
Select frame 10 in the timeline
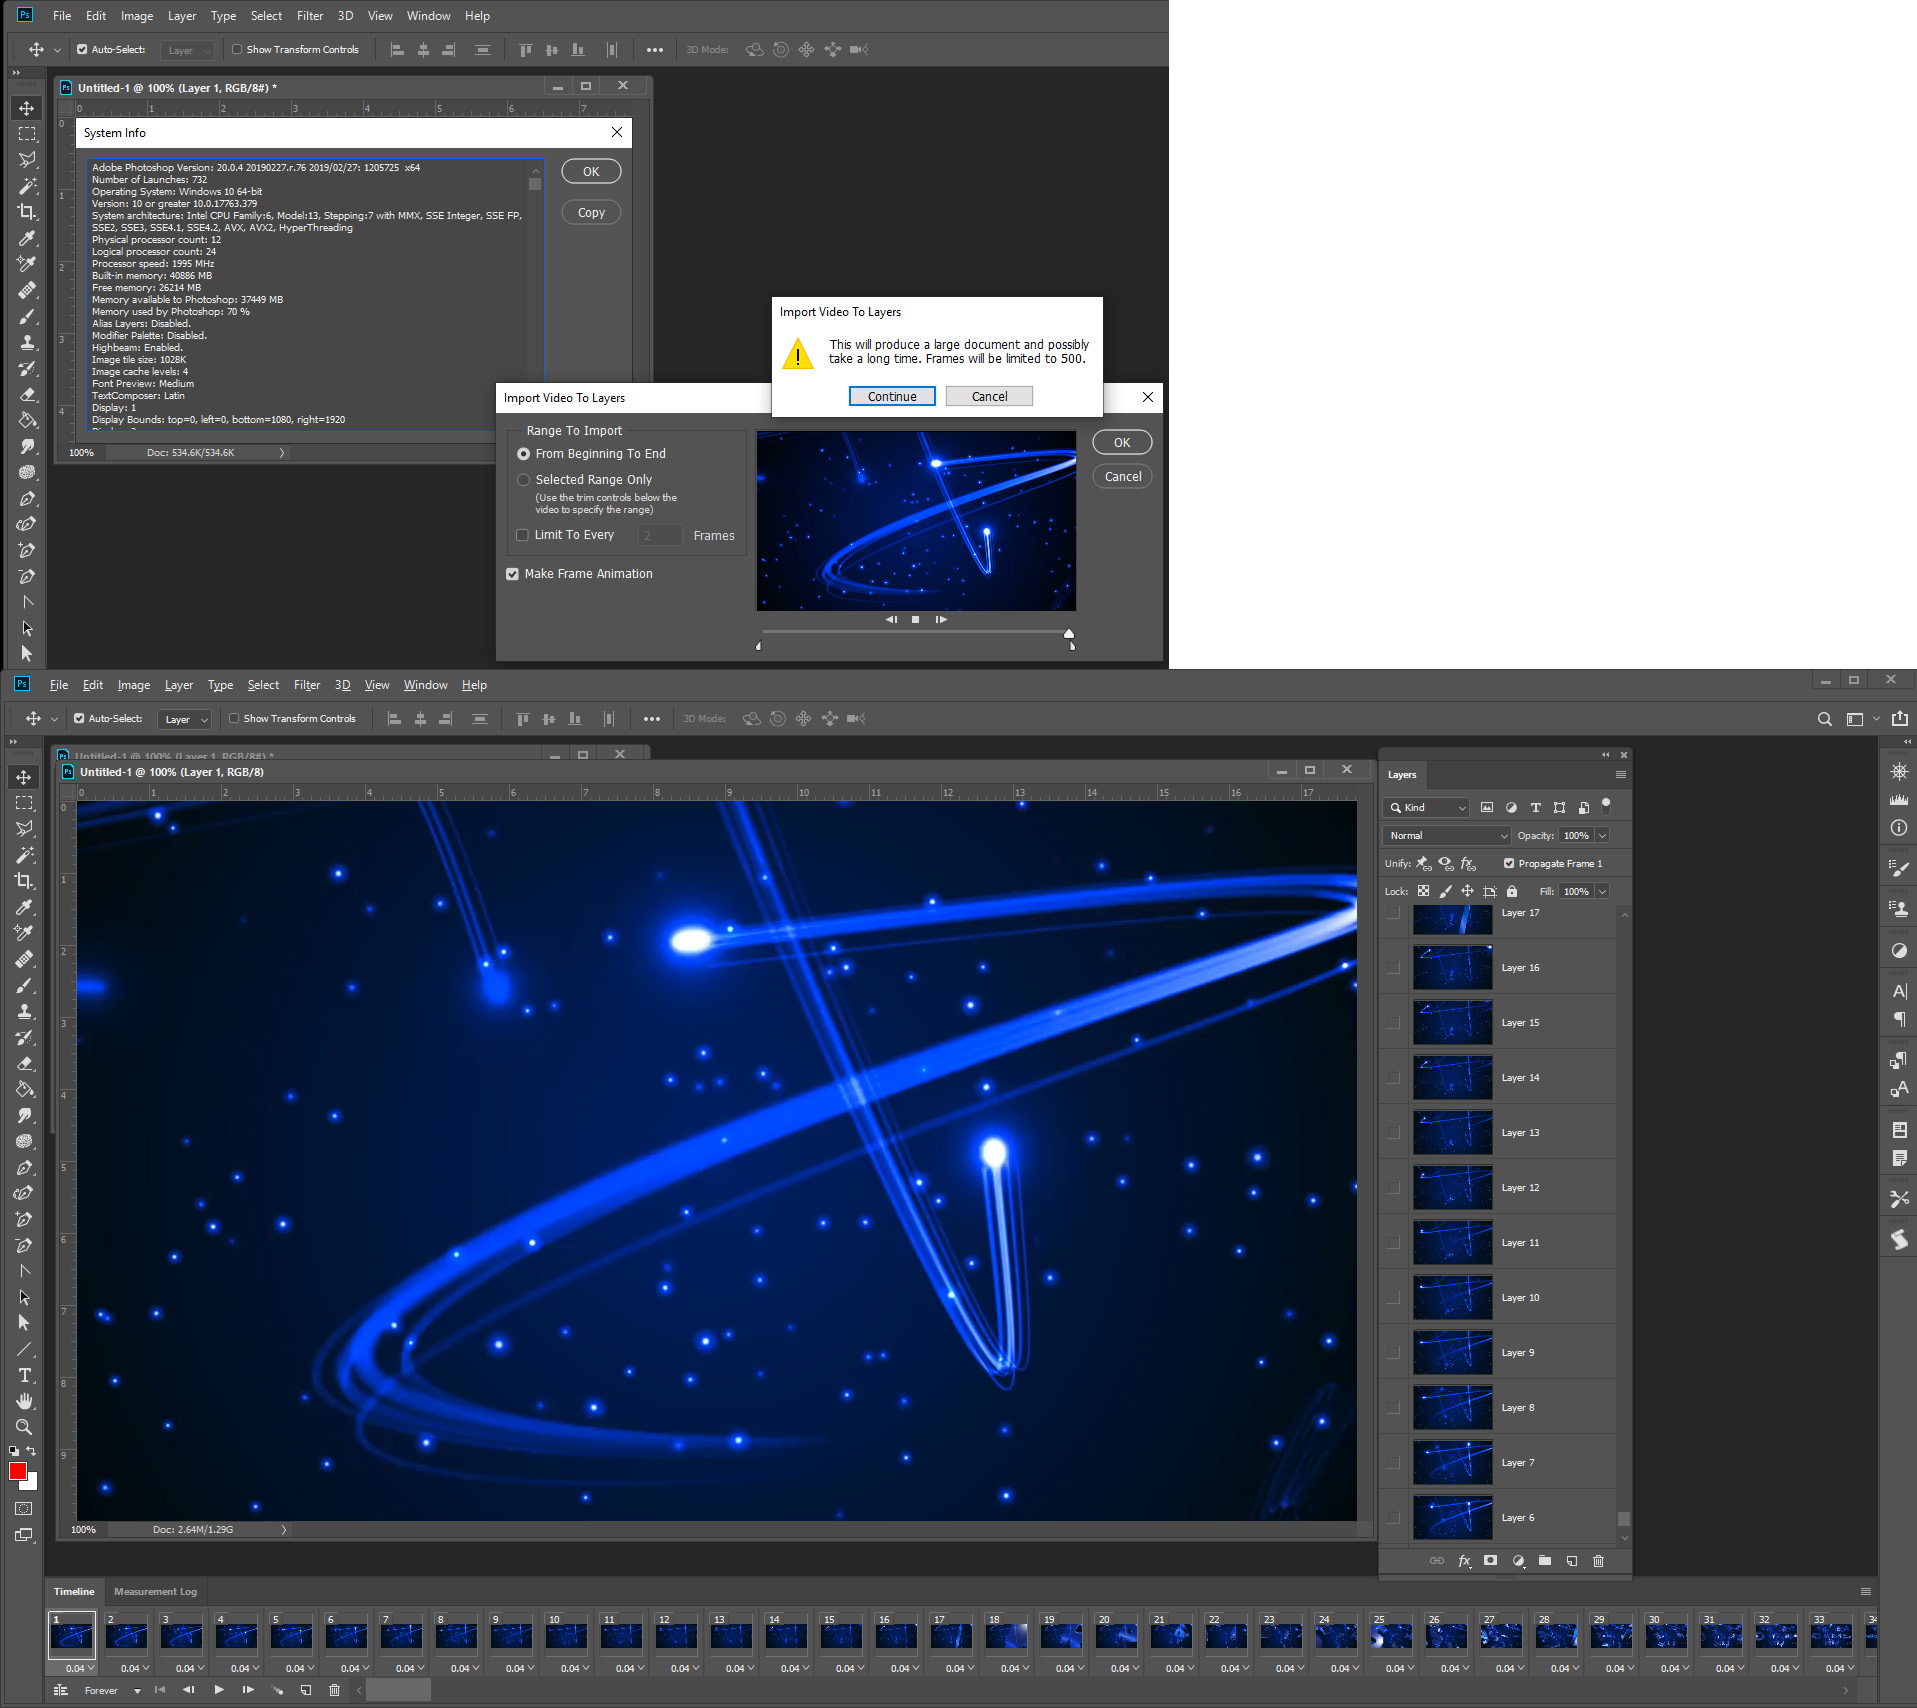click(x=566, y=1637)
